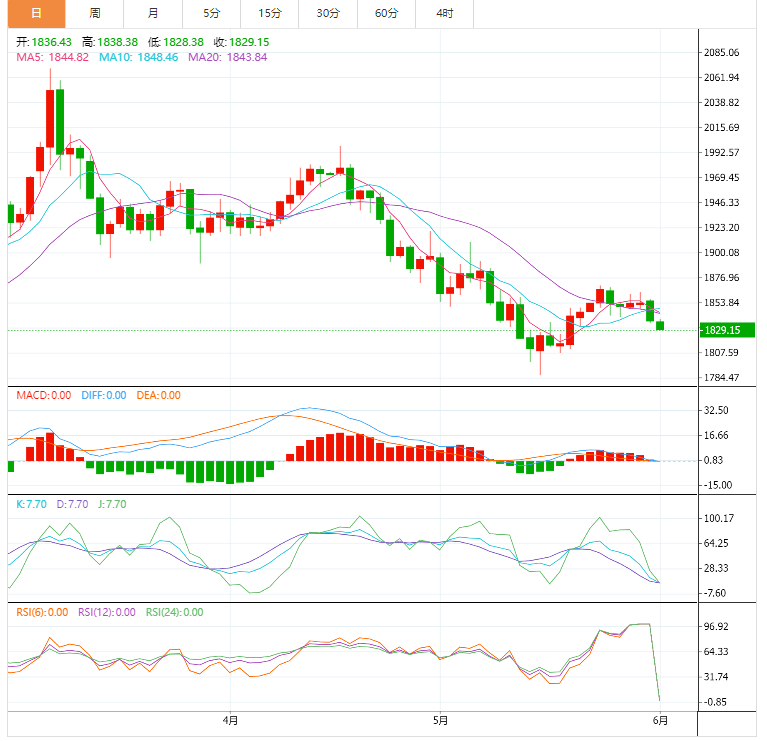Click the DEA:0.00 indicator label
The height and width of the screenshot is (741, 767).
(x=158, y=395)
